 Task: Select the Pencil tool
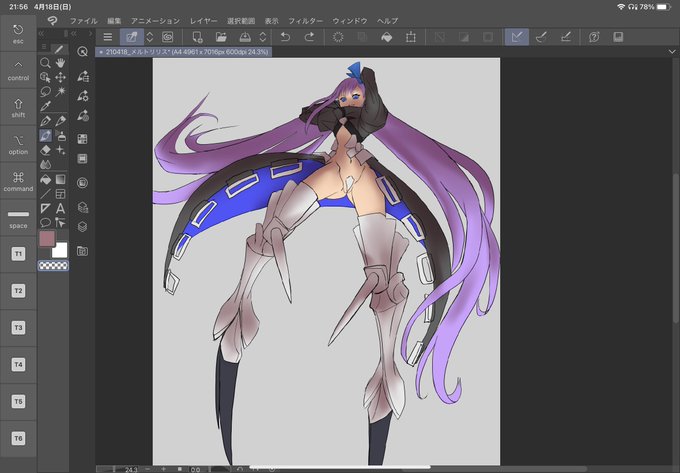[60, 121]
